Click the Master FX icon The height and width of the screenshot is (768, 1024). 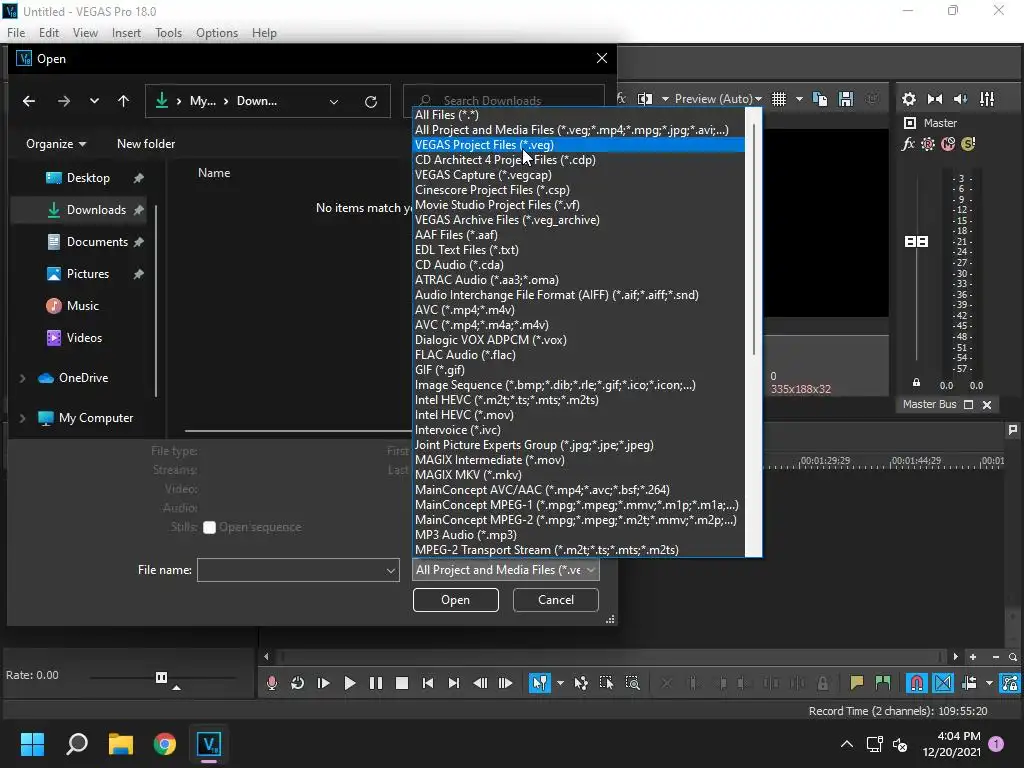tap(908, 144)
